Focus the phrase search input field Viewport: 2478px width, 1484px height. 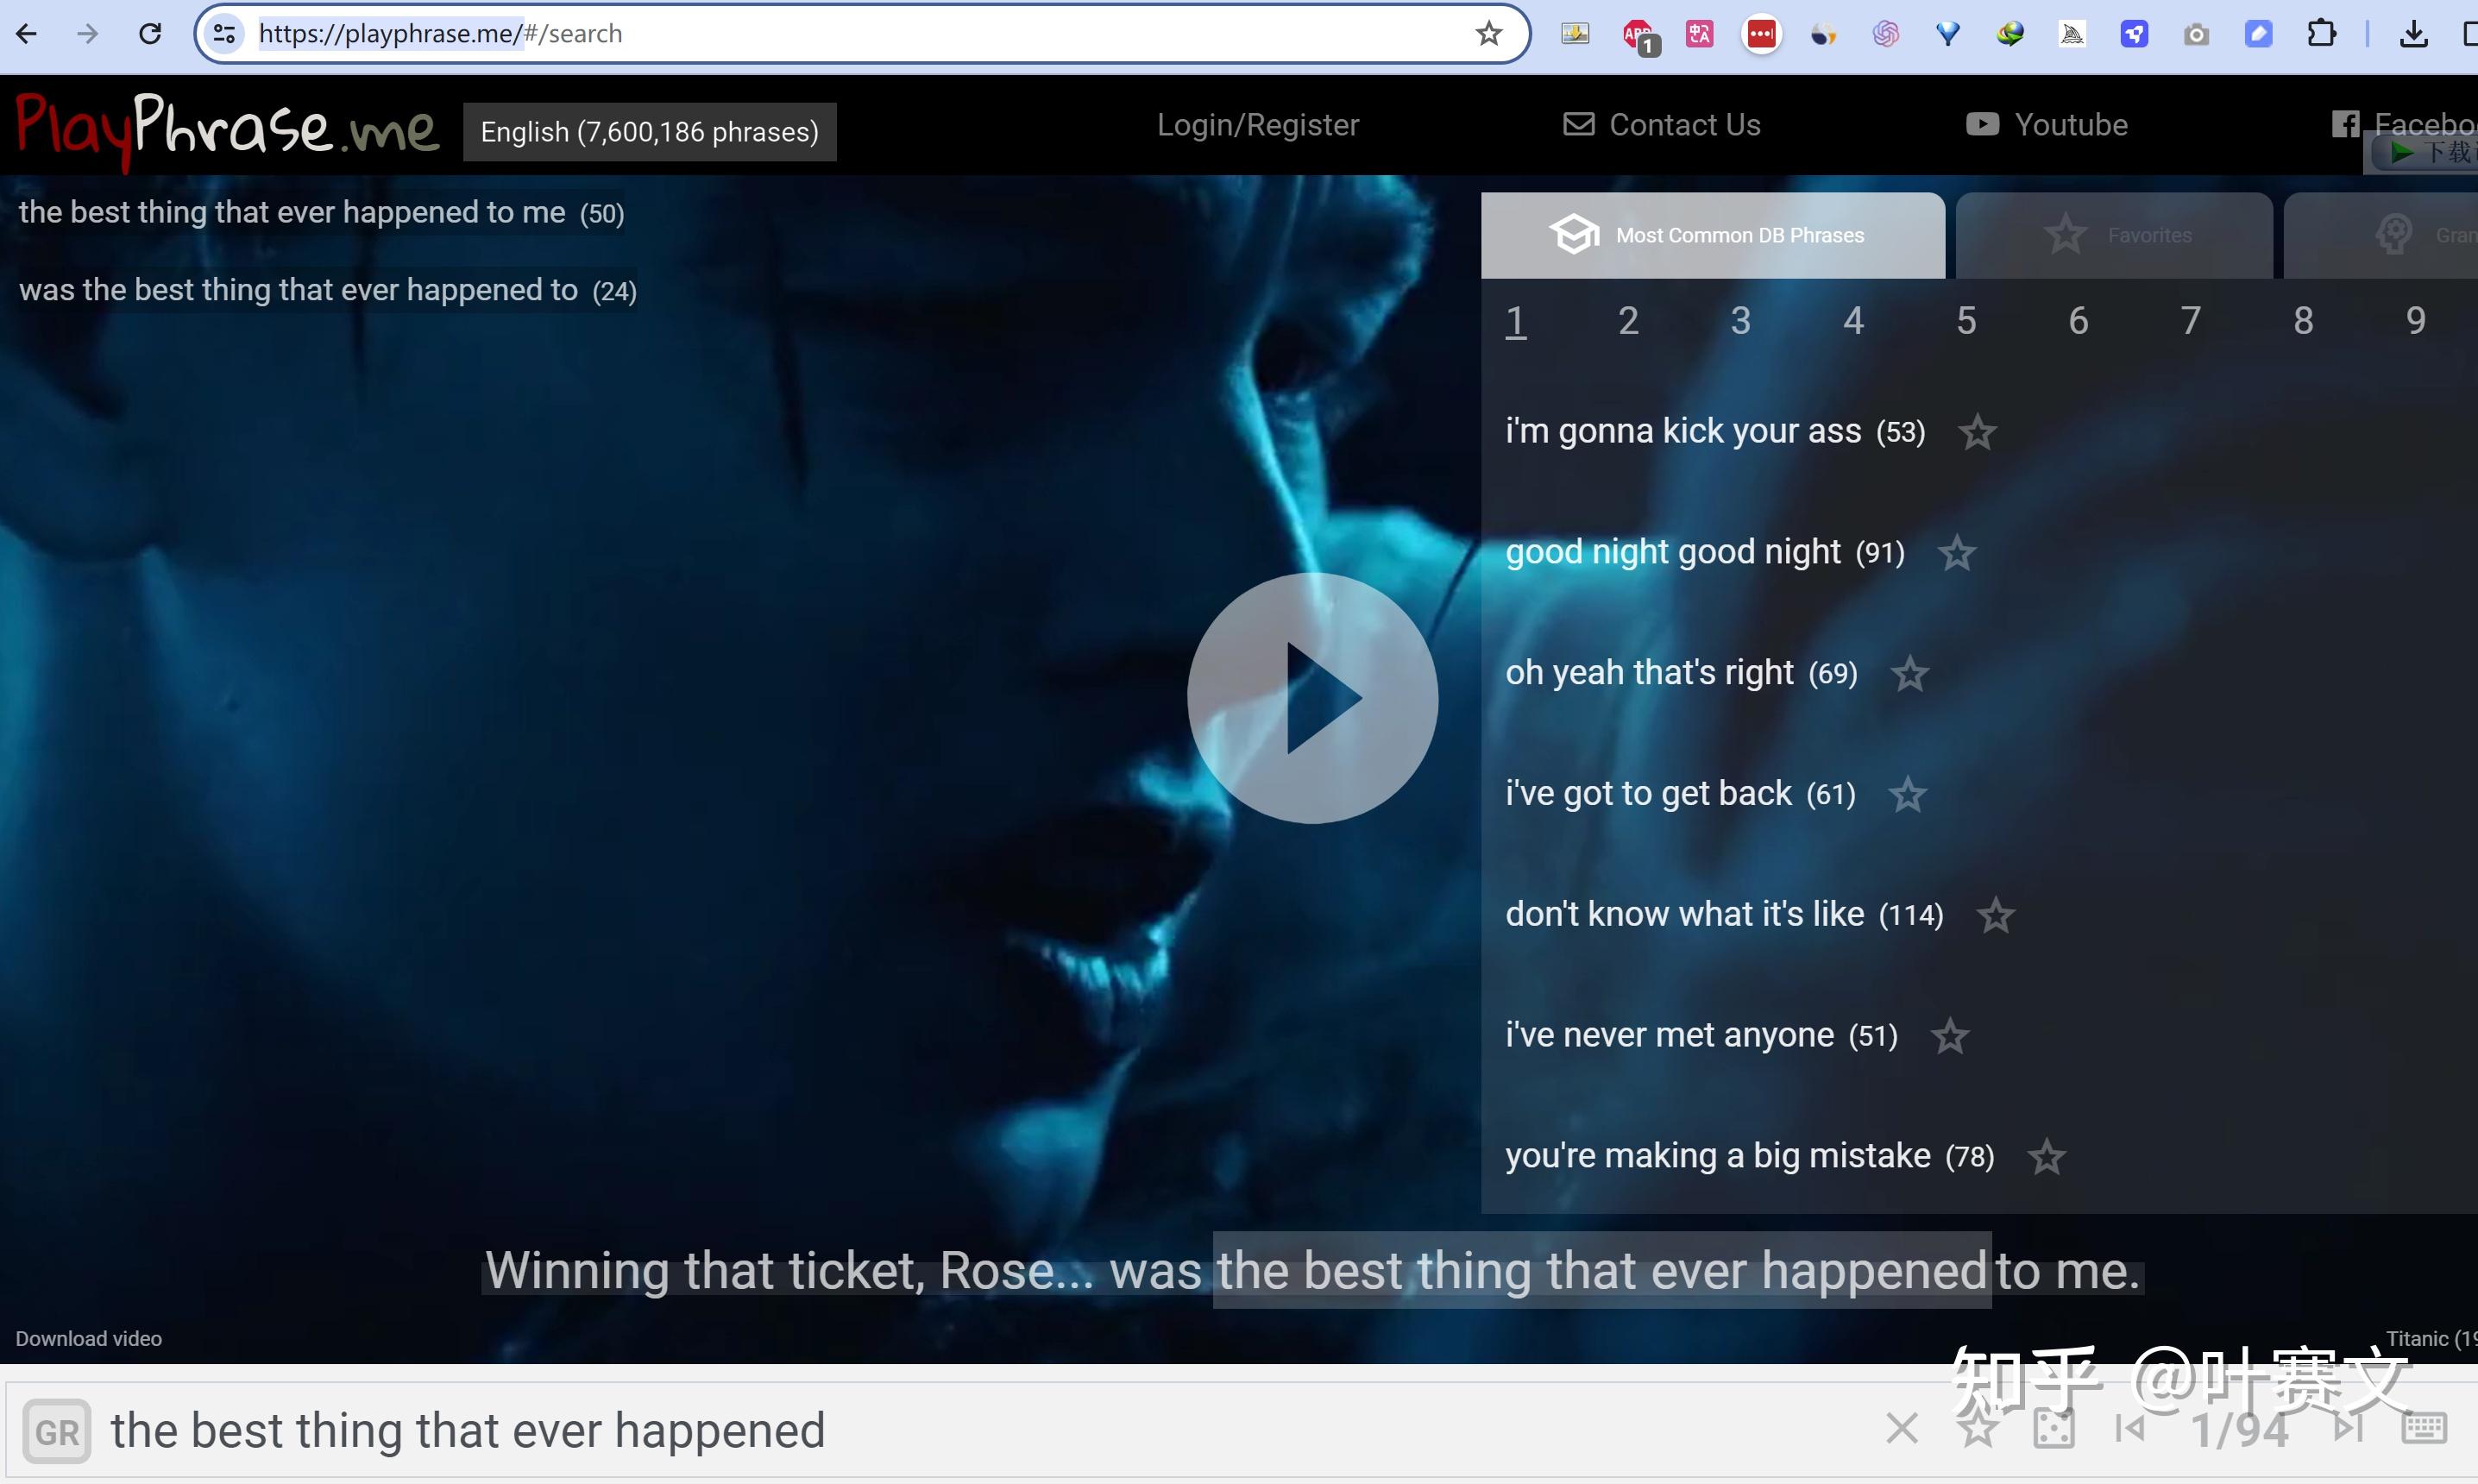point(980,1431)
